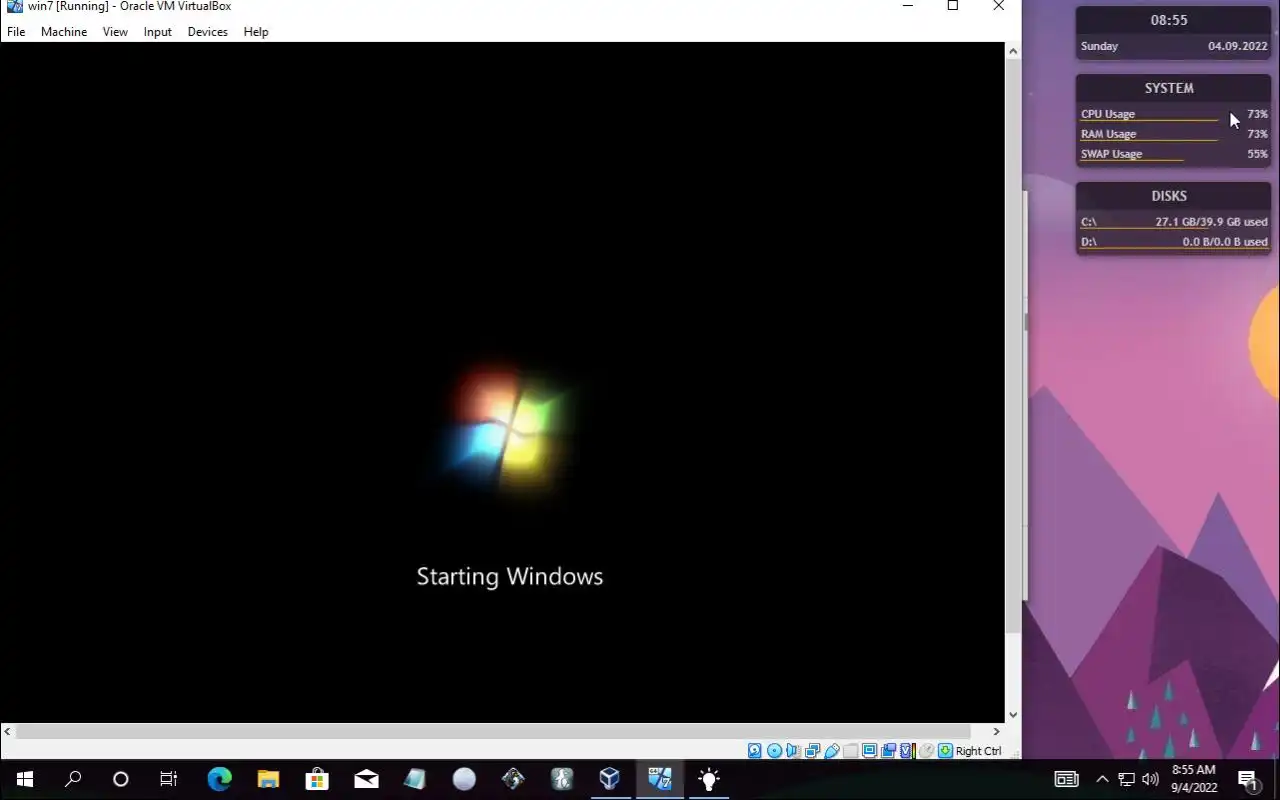Click the 08:55 clock widget

tap(1169, 20)
